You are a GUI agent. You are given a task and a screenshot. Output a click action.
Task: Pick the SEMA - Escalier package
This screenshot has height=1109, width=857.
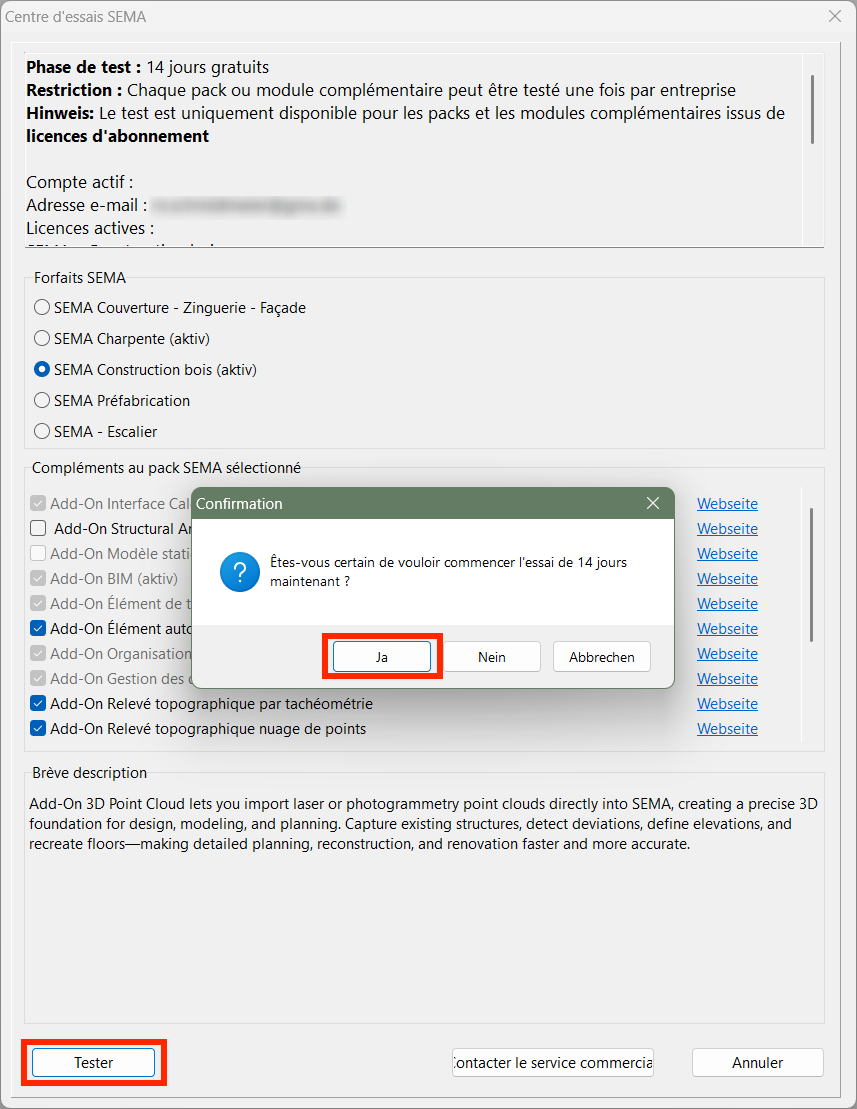click(42, 432)
